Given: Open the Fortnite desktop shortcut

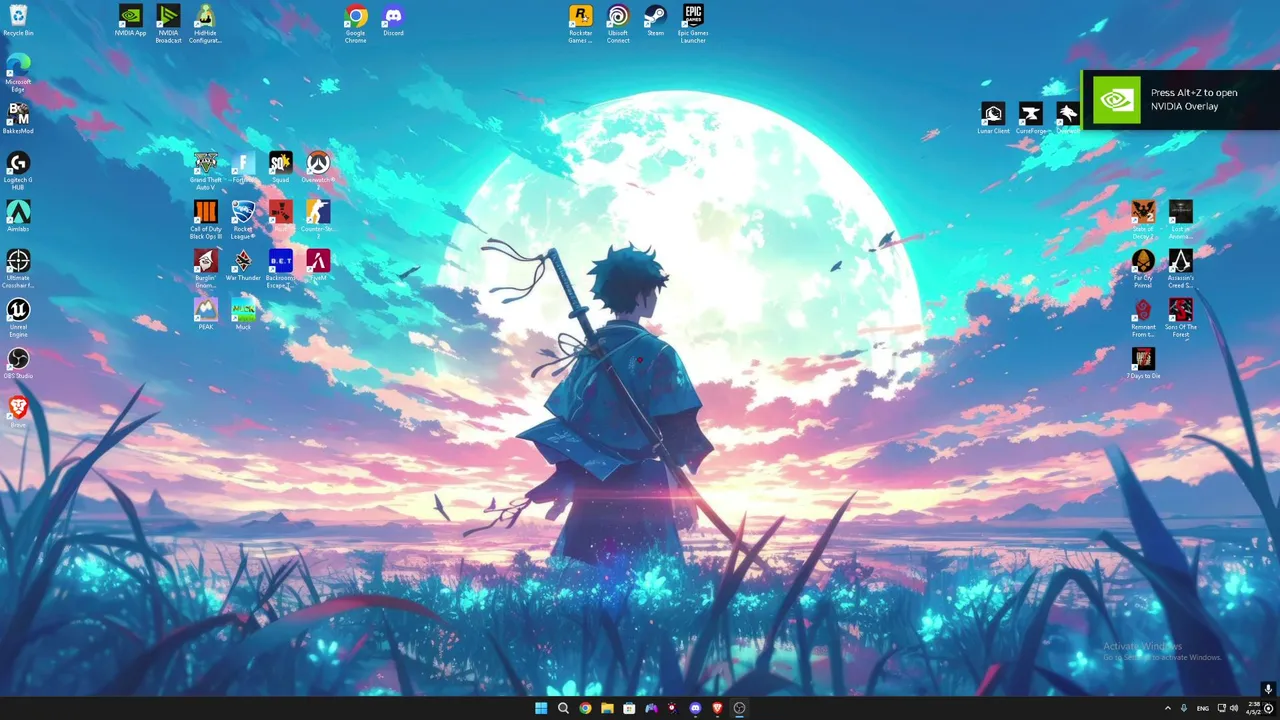Looking at the screenshot, I should (243, 167).
